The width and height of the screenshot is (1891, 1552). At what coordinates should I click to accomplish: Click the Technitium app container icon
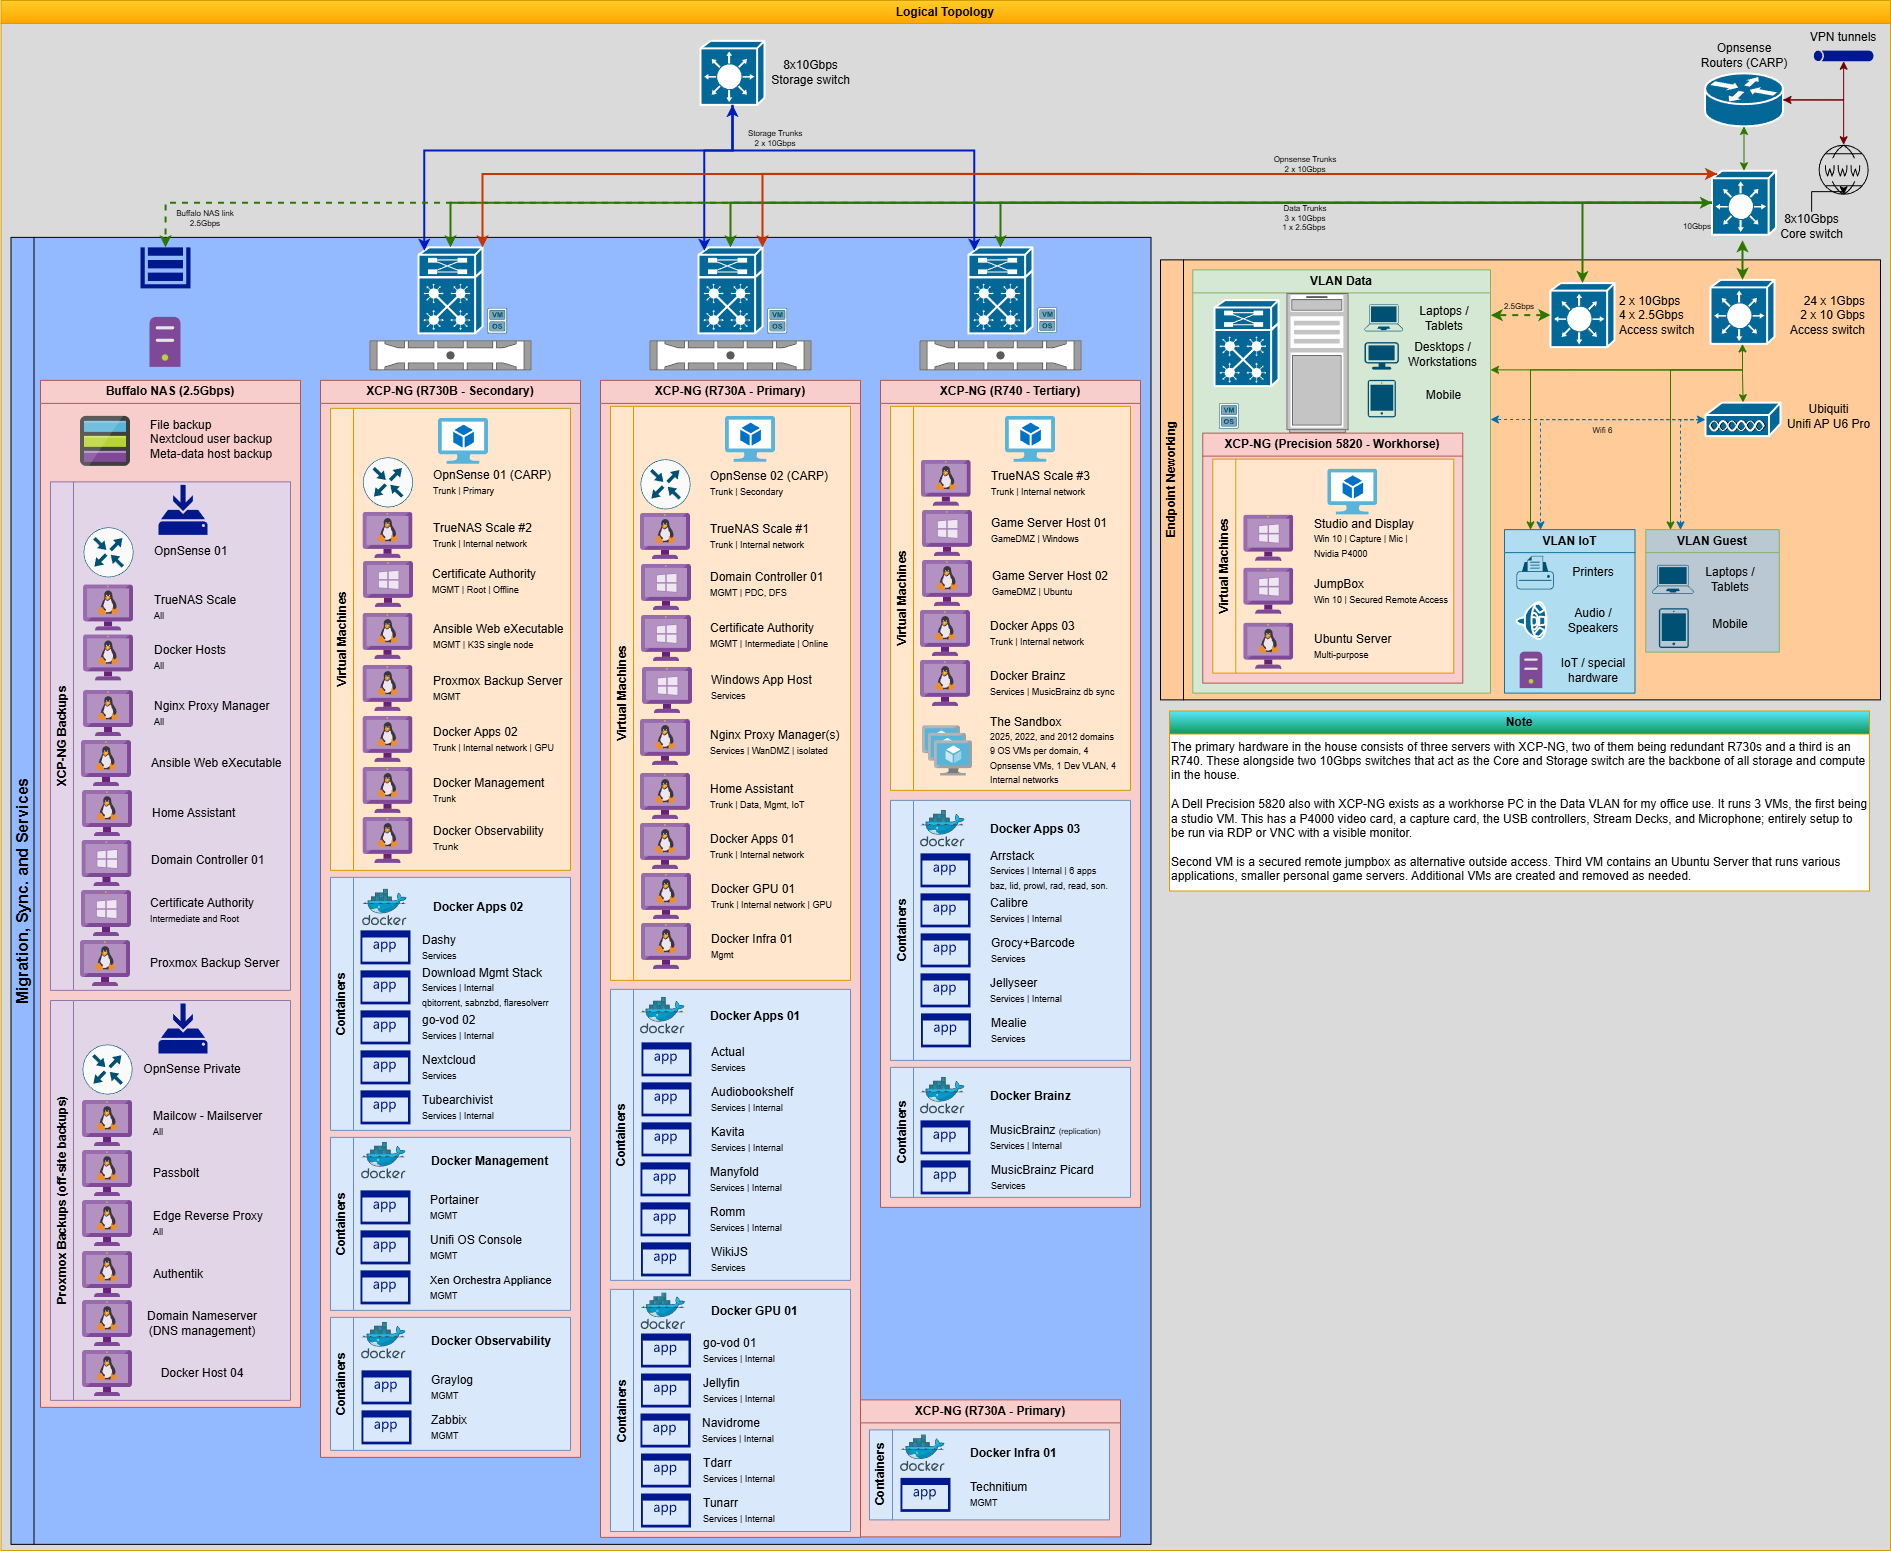pos(925,1494)
